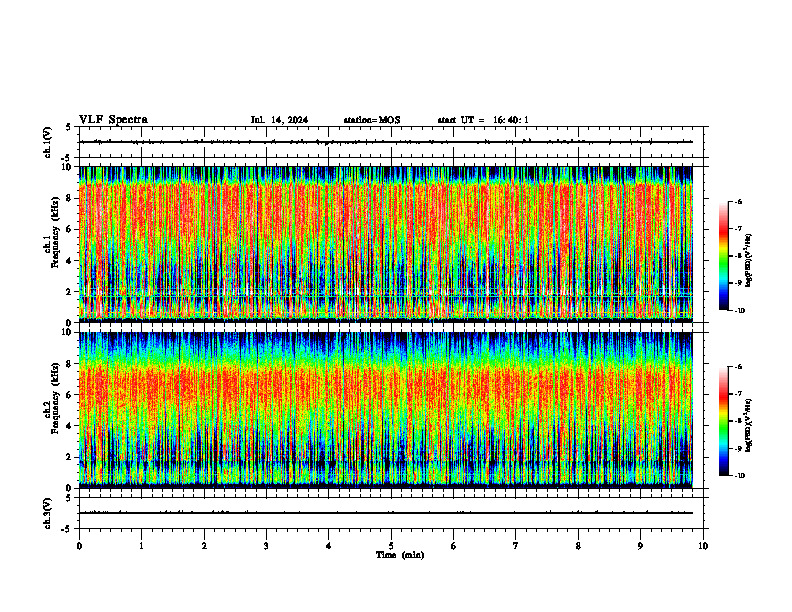Click the ch.3(V) waveform trace panel
The width and height of the screenshot is (792, 612).
point(391,513)
